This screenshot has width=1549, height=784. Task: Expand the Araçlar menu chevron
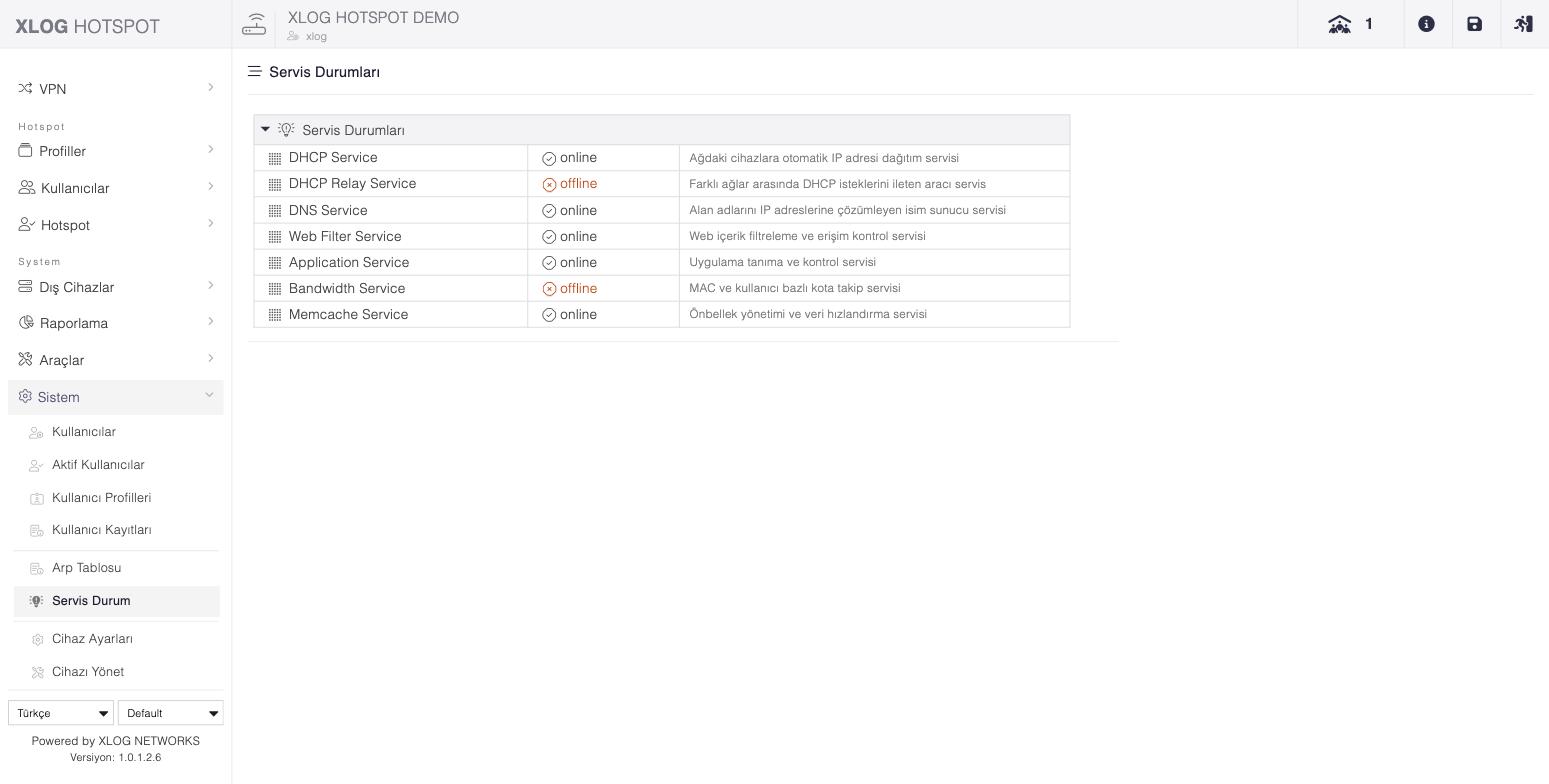pyautogui.click(x=210, y=359)
